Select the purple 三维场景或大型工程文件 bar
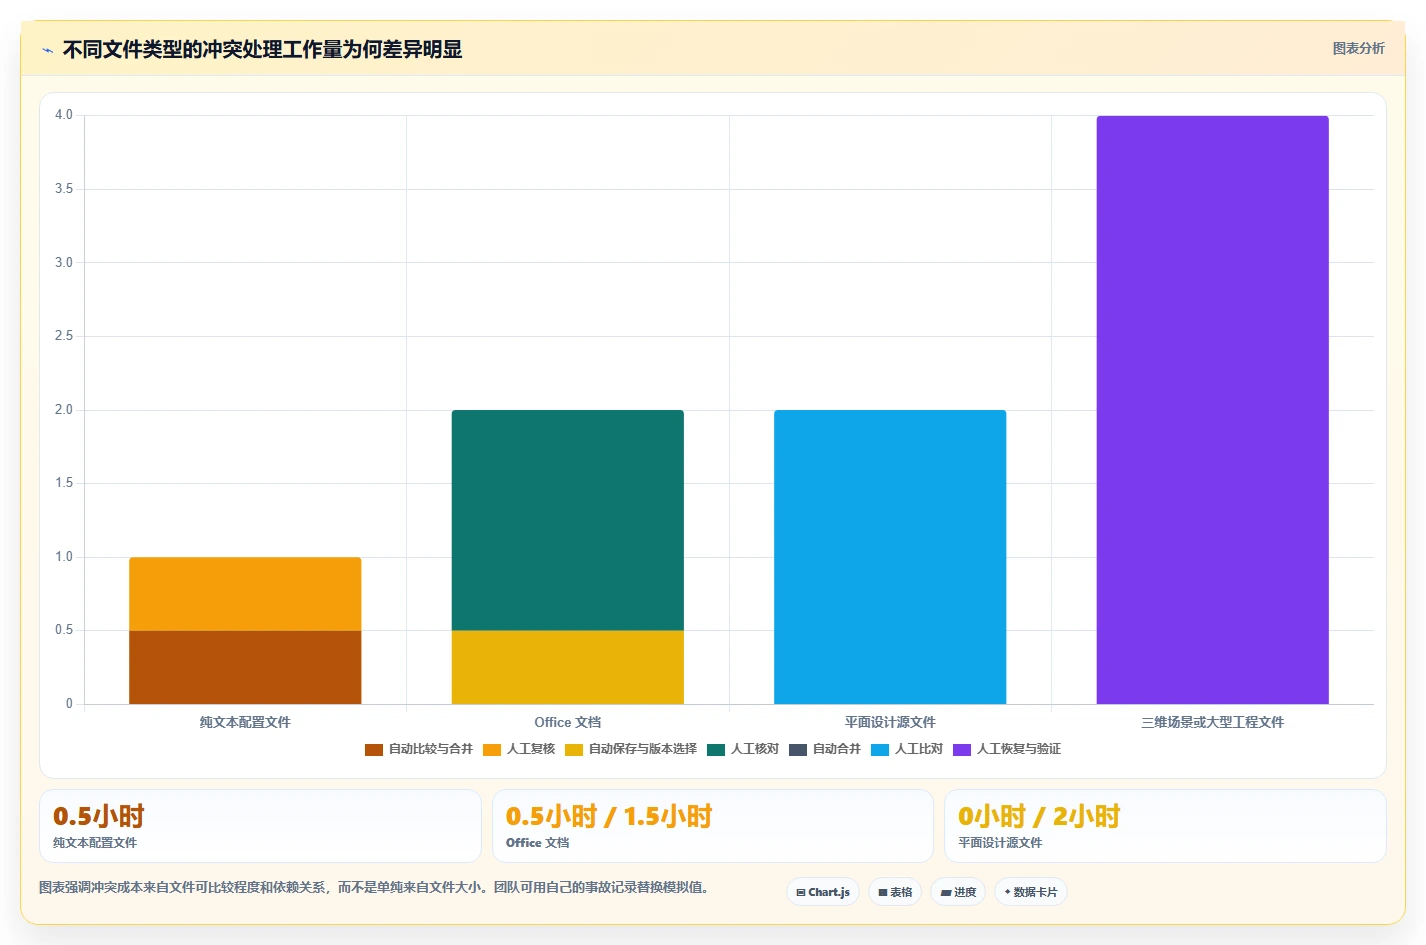This screenshot has height=945, width=1426. (1213, 410)
